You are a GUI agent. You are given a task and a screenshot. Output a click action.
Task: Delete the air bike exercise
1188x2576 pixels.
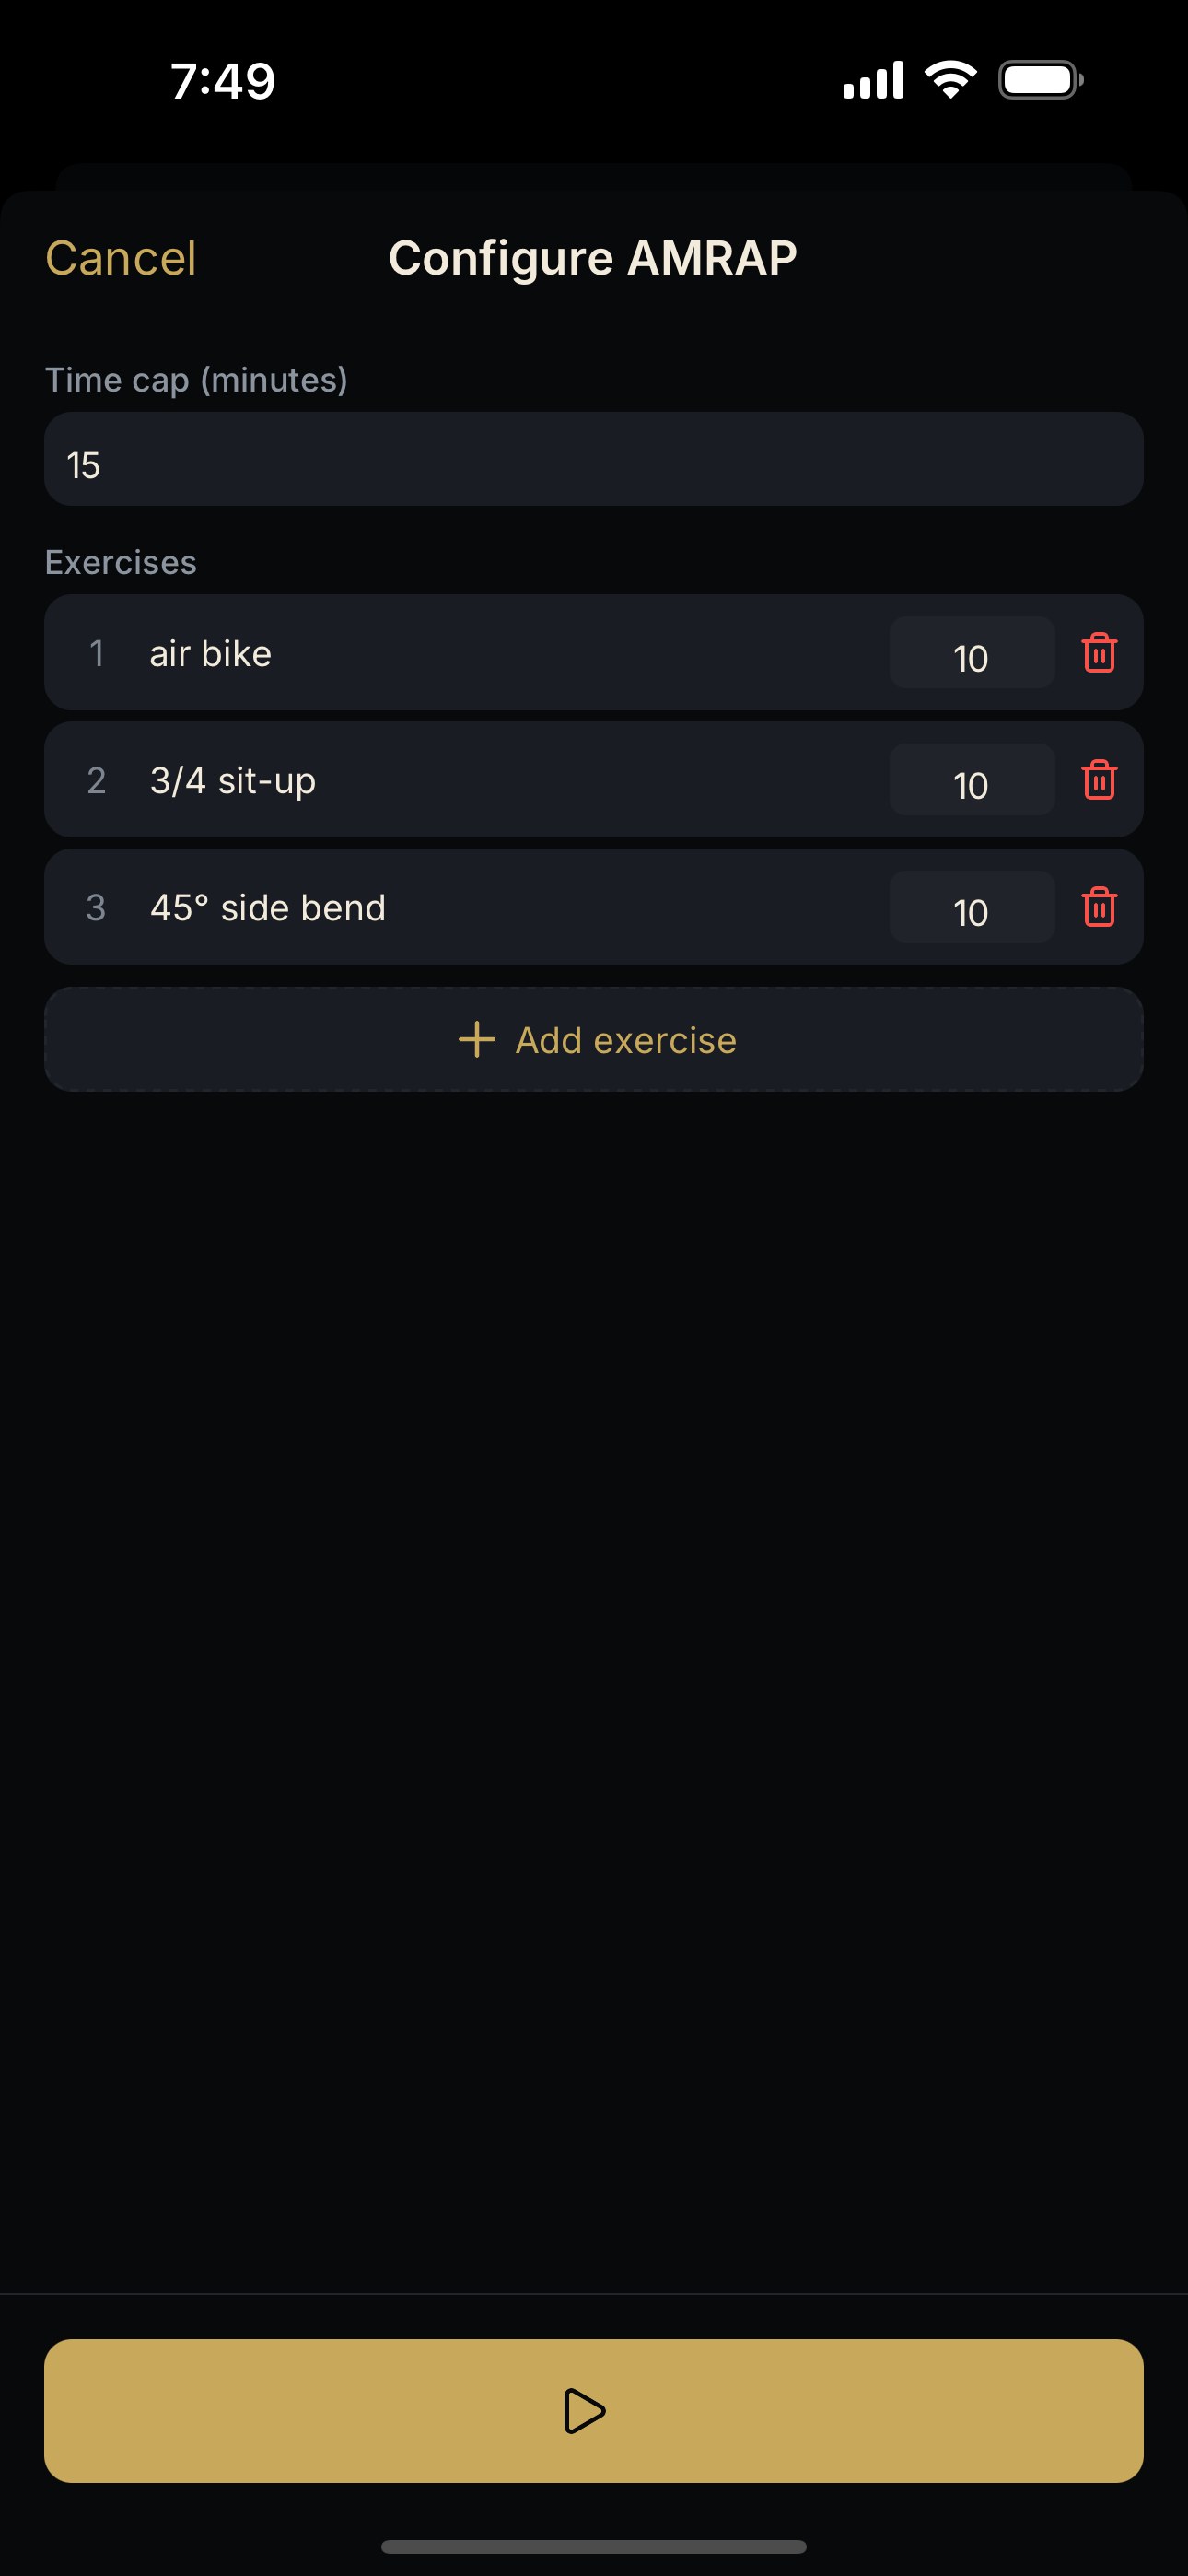pyautogui.click(x=1099, y=653)
